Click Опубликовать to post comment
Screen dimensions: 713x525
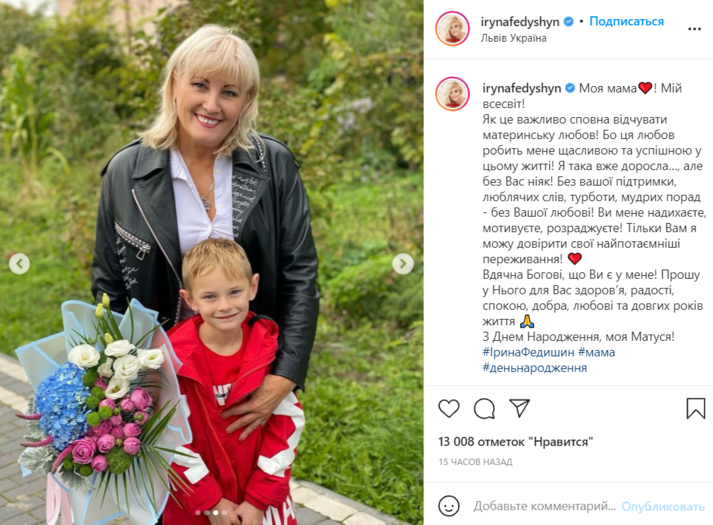coord(663,506)
